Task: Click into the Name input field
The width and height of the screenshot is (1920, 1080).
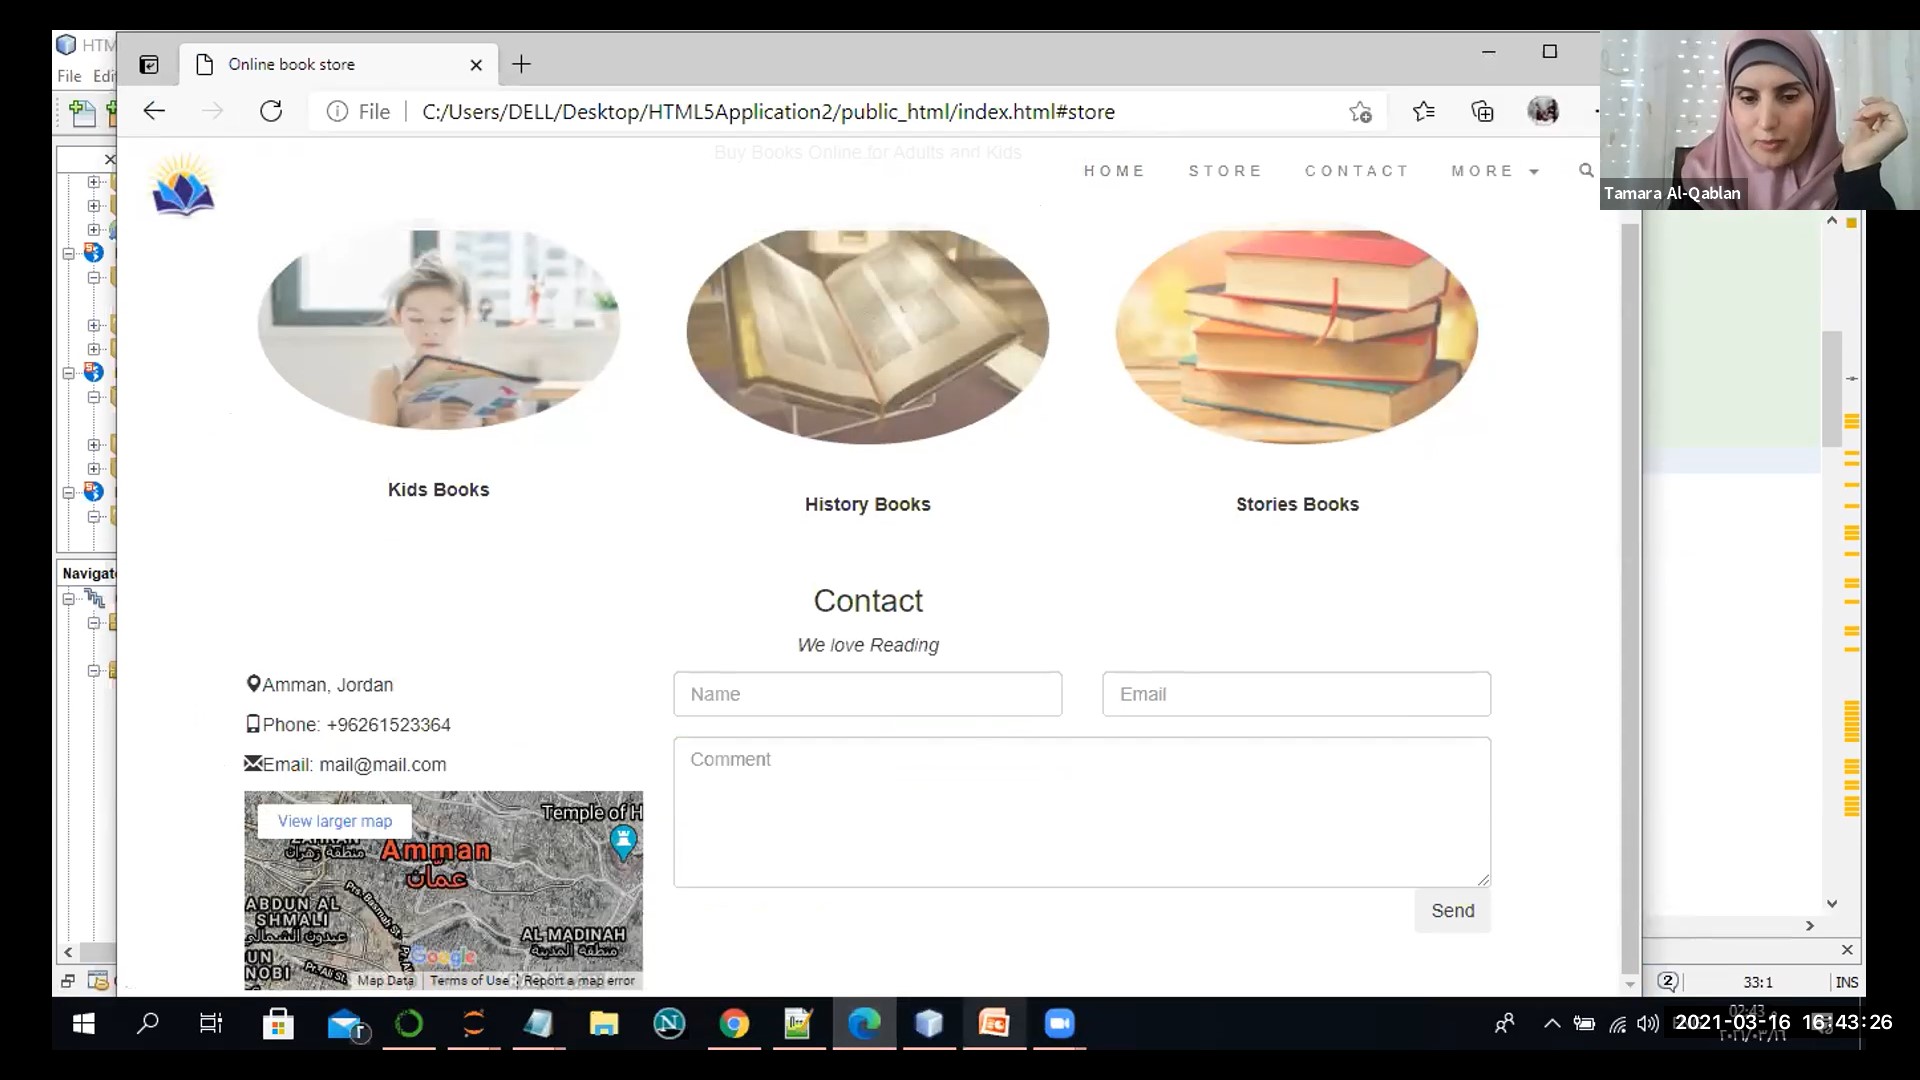Action: pos(867,694)
